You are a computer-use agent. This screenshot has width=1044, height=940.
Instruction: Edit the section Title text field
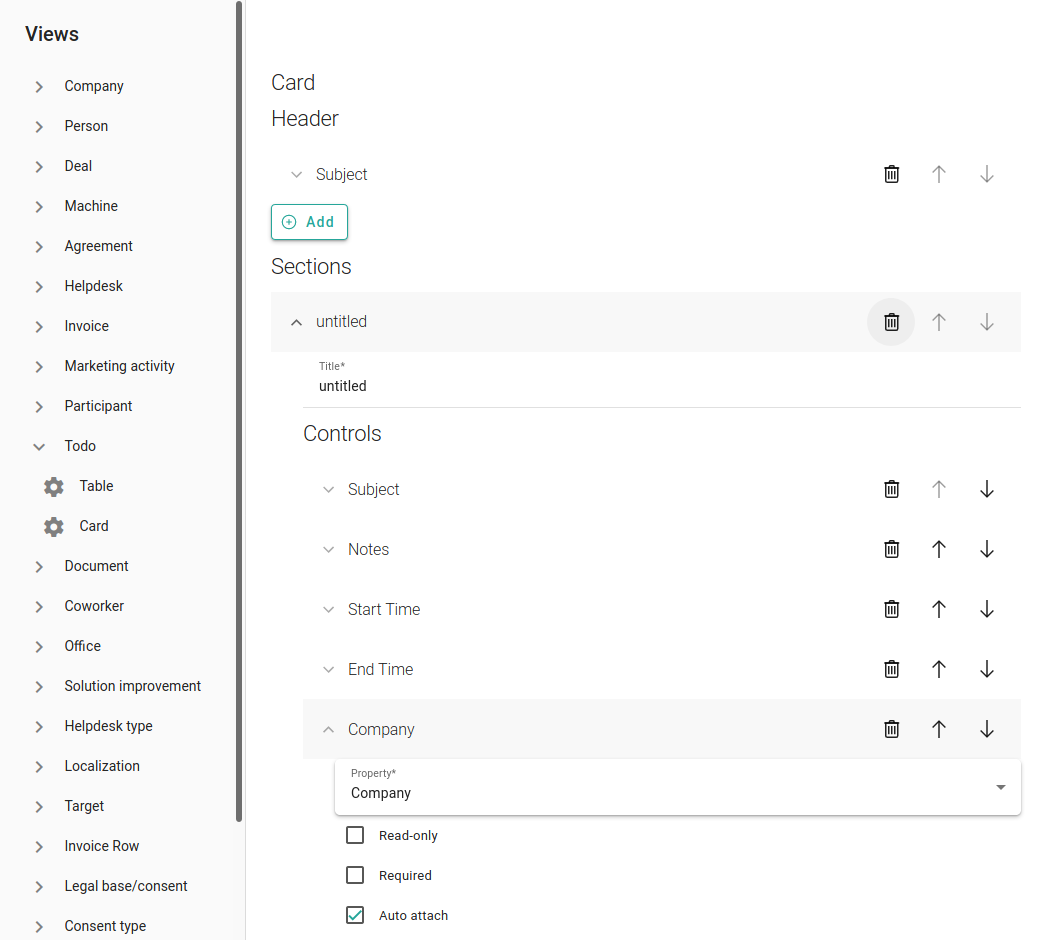[x=660, y=386]
